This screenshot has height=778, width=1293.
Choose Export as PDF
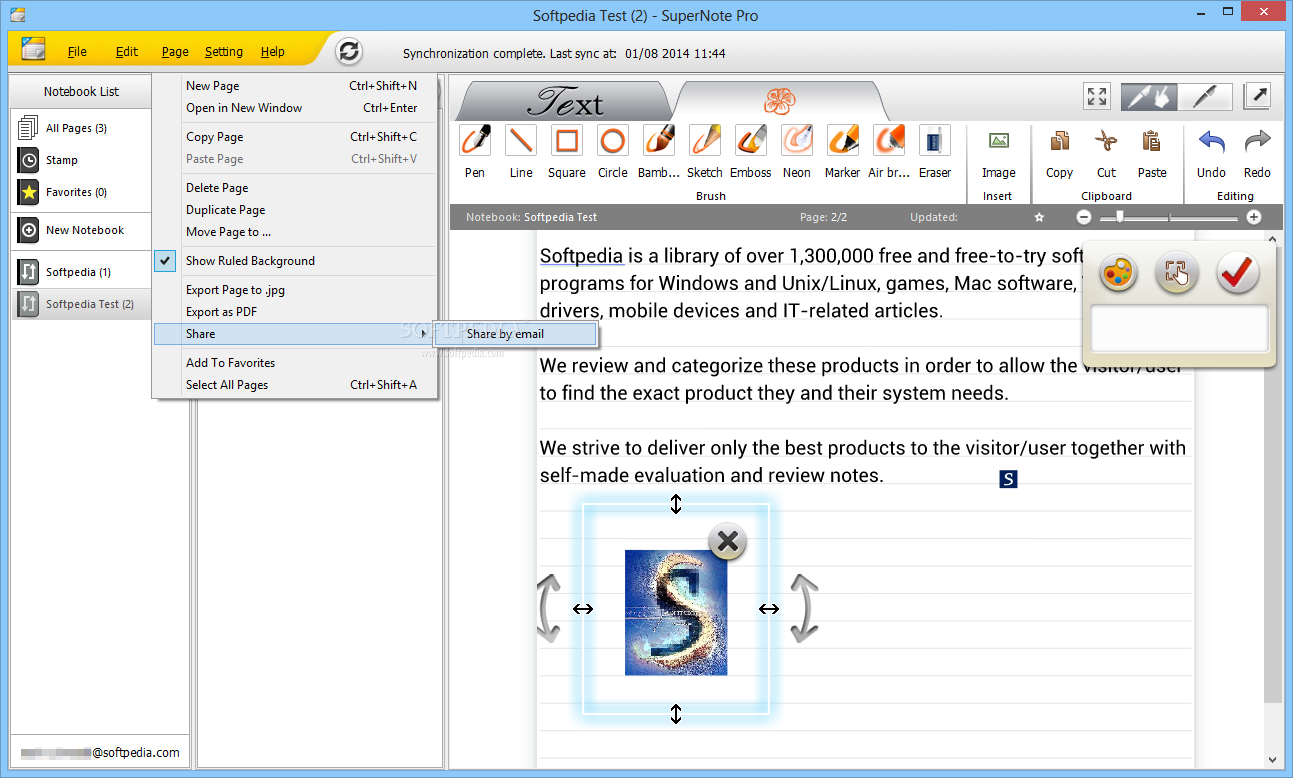coord(295,312)
